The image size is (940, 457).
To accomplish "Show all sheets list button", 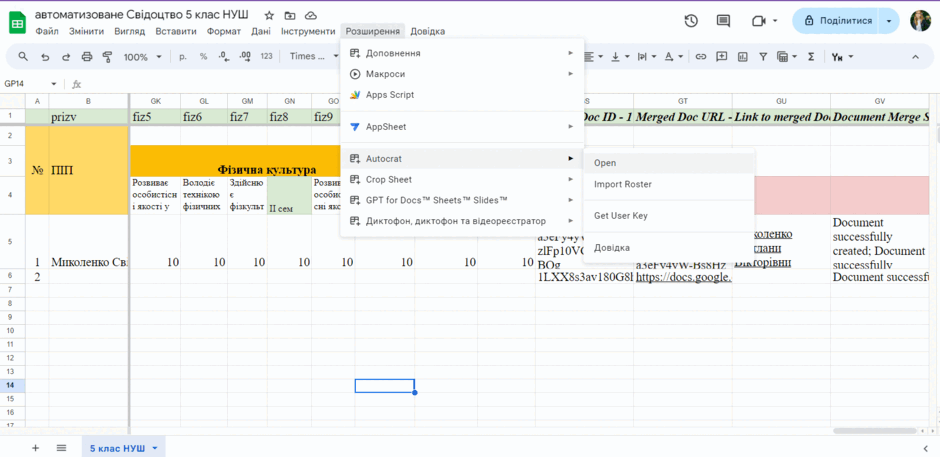I will coord(61,447).
